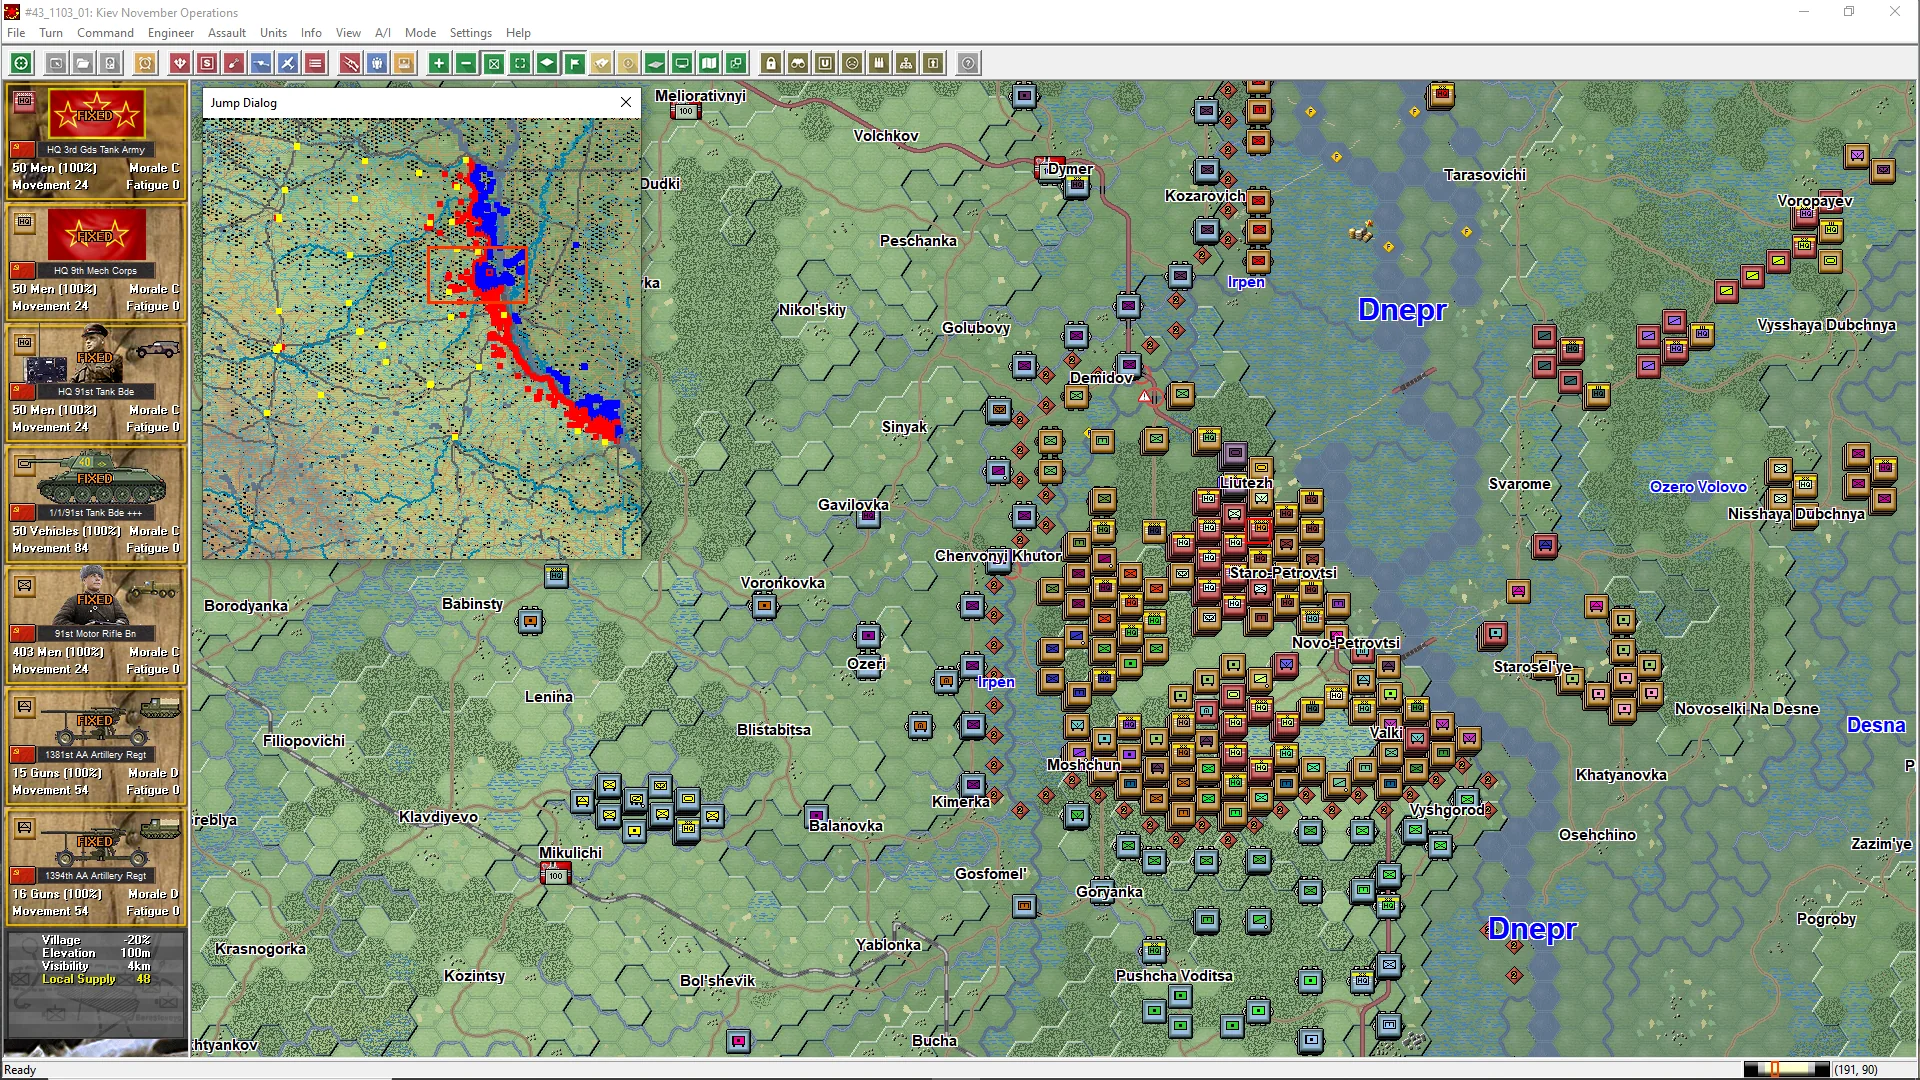Viewport: 1920px width, 1080px height.
Task: Click the boxed U toolbar icon
Action: click(825, 63)
